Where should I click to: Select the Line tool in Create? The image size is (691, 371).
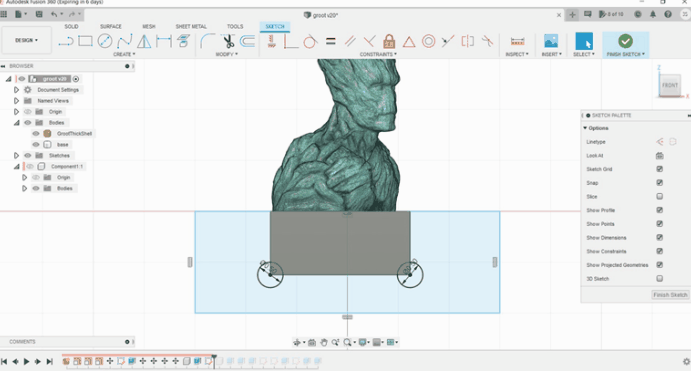tap(66, 41)
